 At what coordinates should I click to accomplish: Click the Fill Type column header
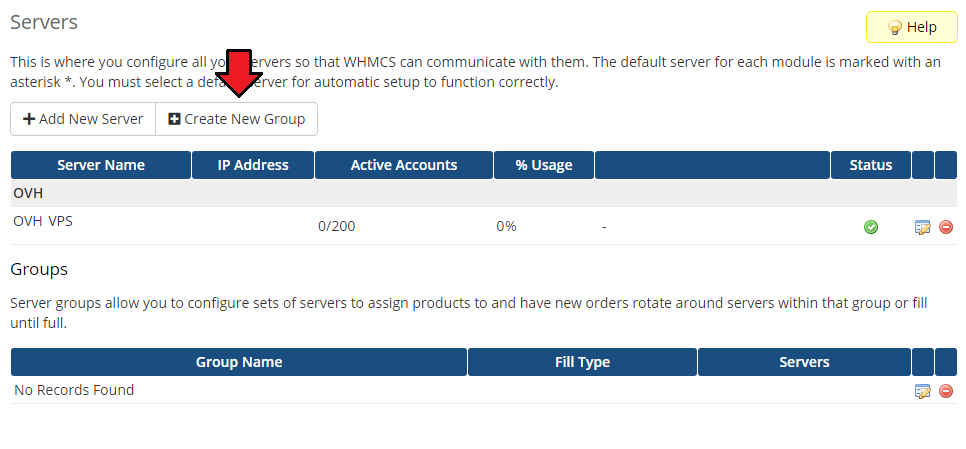coord(582,362)
